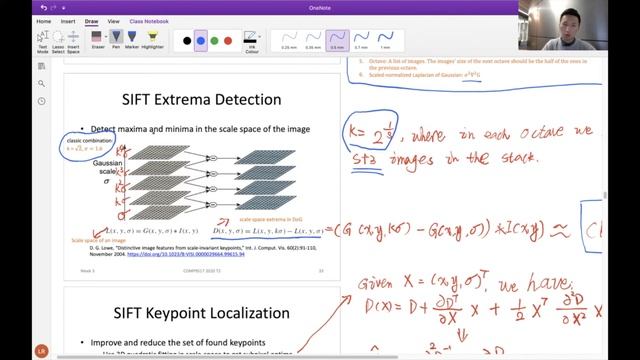This screenshot has width=640, height=360.
Task: Set pen thickness to 1 mm
Action: coord(385,40)
